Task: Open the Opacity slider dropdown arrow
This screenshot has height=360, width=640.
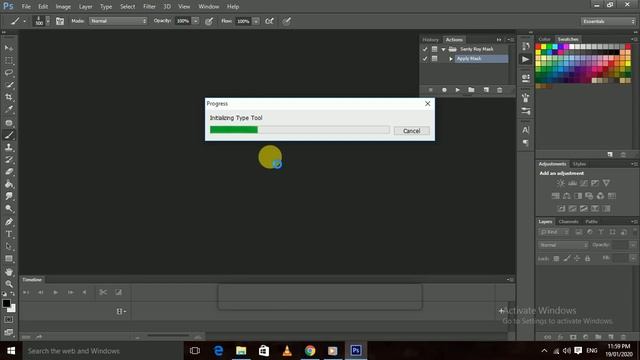Action: [x=196, y=21]
